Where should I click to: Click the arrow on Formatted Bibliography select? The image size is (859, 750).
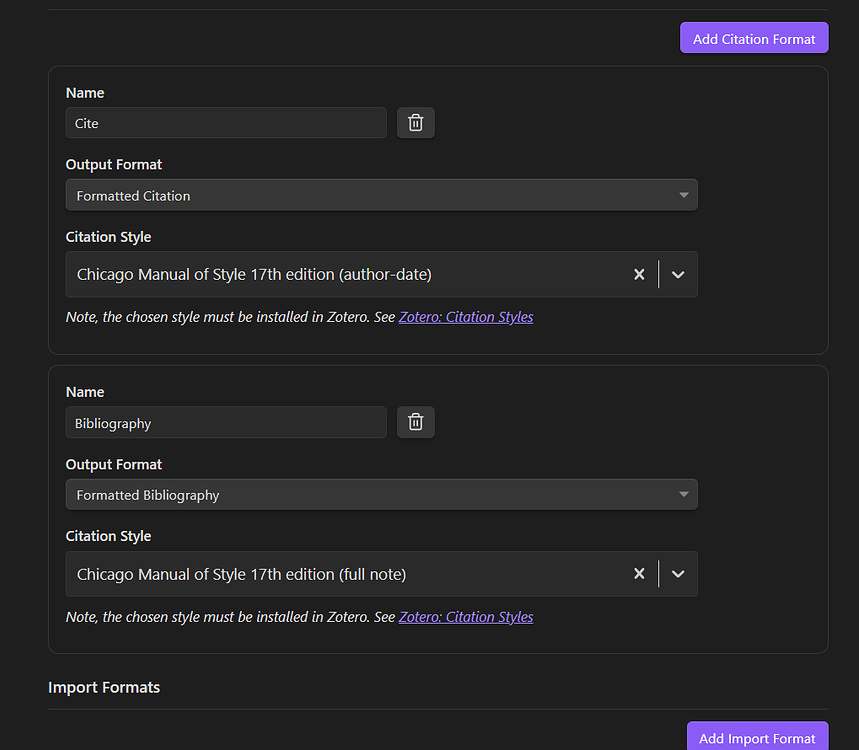(684, 495)
